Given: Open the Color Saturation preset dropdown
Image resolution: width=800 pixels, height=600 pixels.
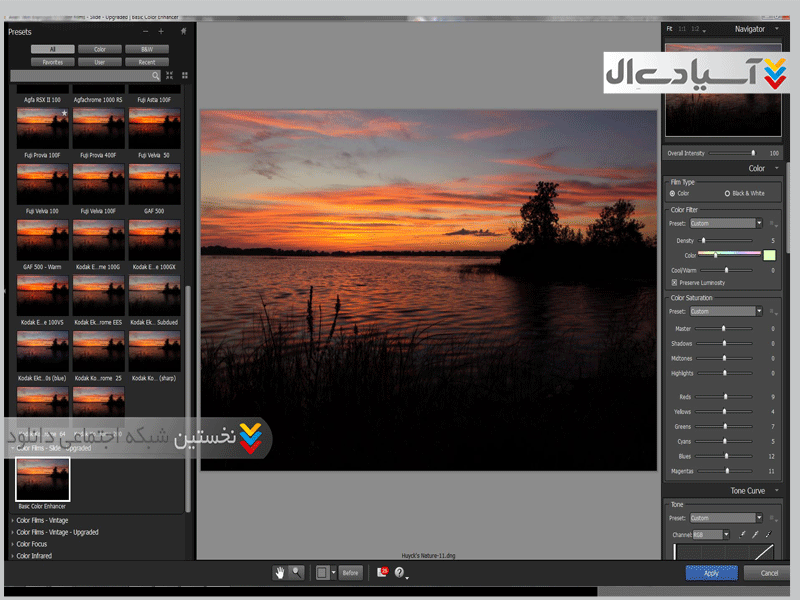Looking at the screenshot, I should [x=758, y=312].
